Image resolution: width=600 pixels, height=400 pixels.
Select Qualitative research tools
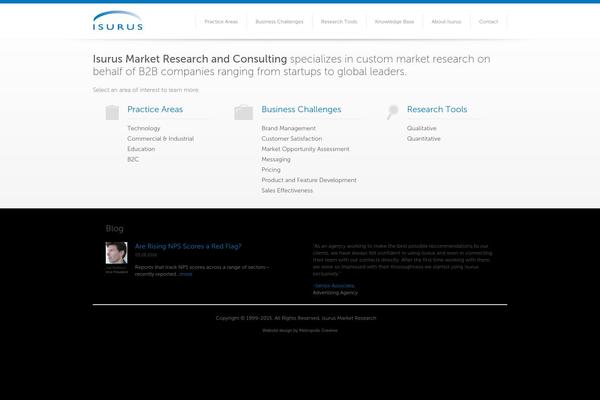pos(422,128)
